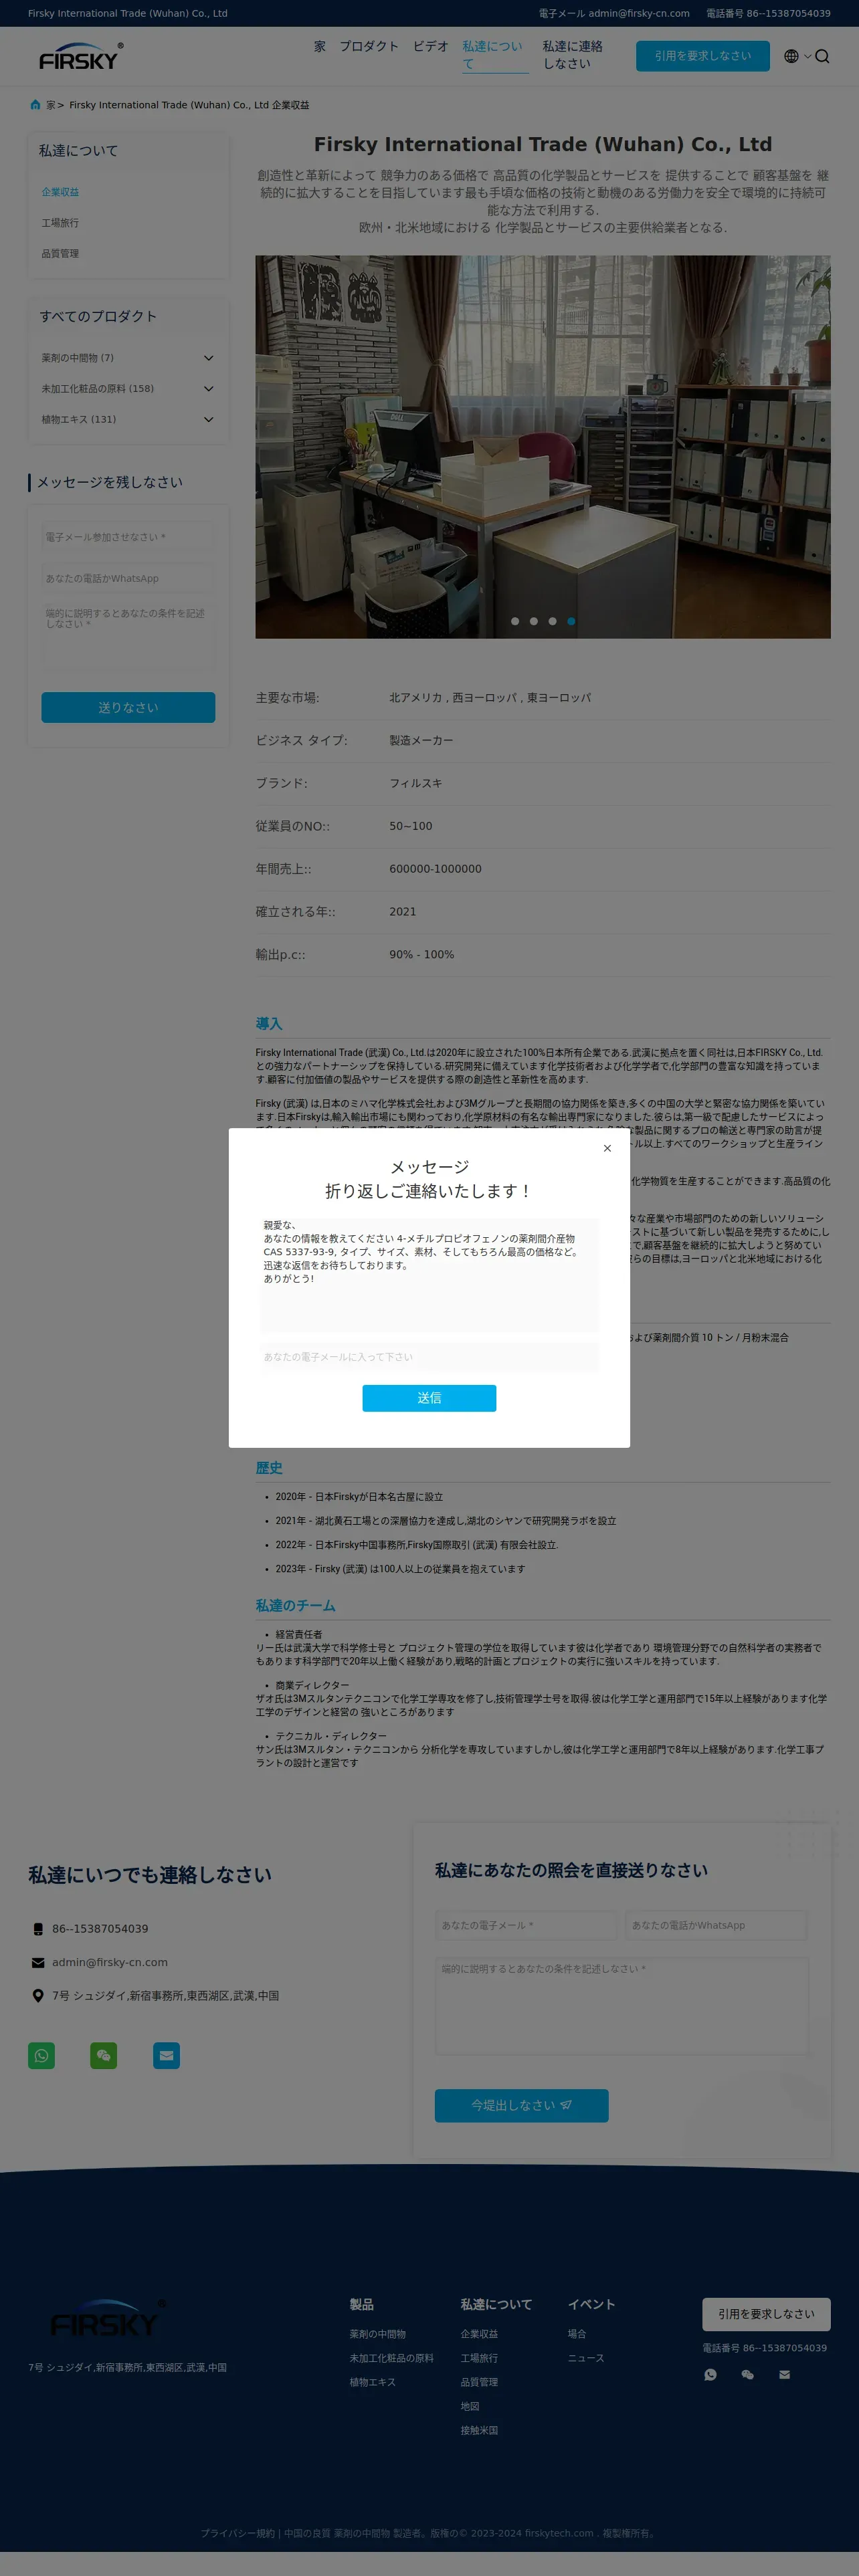The width and height of the screenshot is (859, 2576).
Task: Select 工場旅行 in the sidebar
Action: pos(60,223)
